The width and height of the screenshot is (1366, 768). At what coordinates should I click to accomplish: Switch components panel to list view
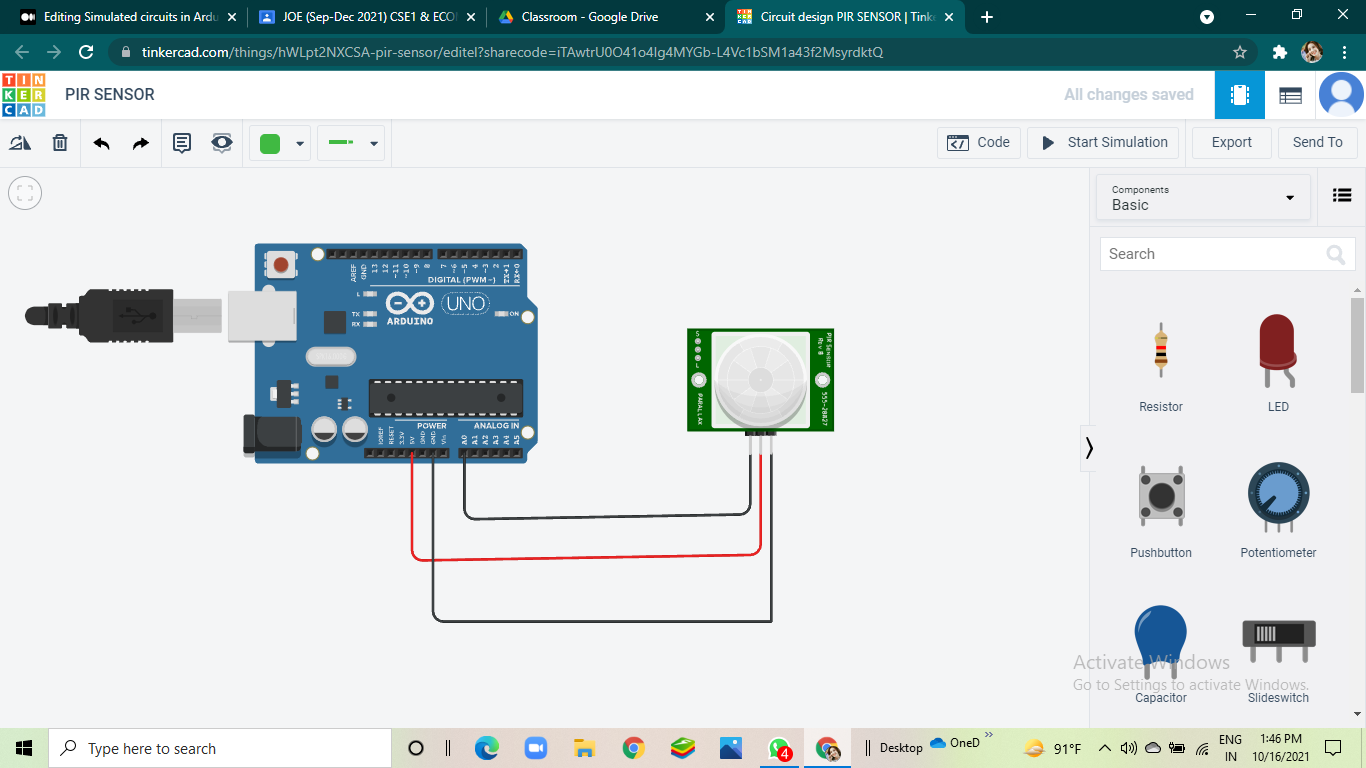pyautogui.click(x=1342, y=195)
